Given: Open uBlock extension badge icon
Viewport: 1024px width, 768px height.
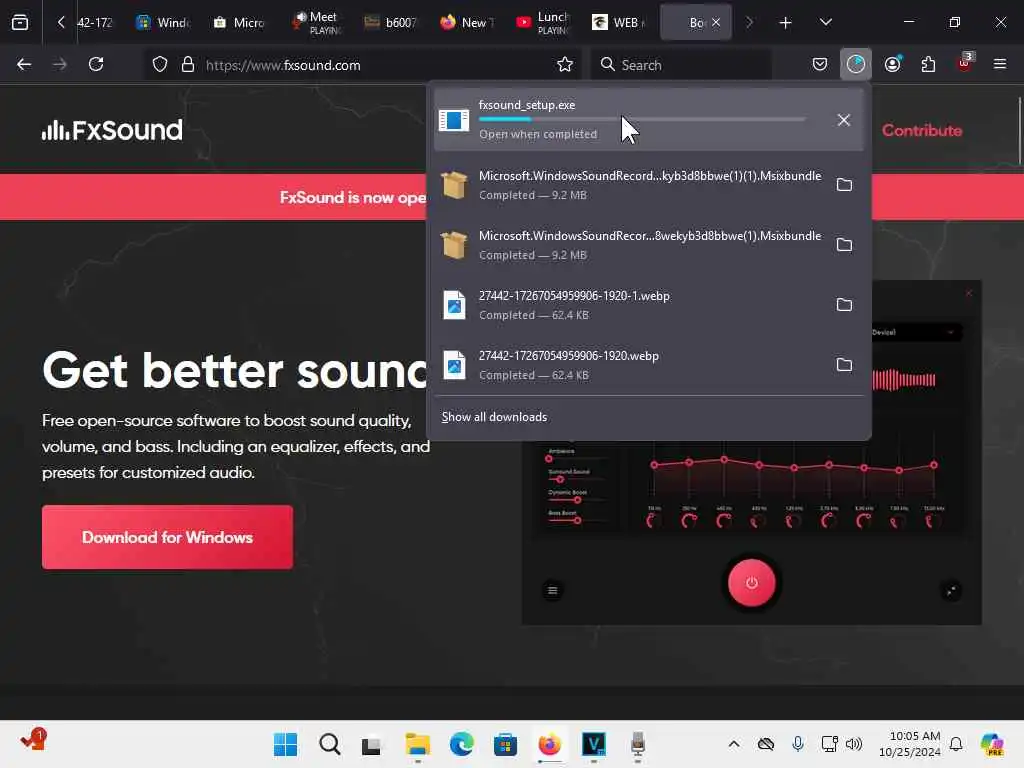Looking at the screenshot, I should (965, 63).
